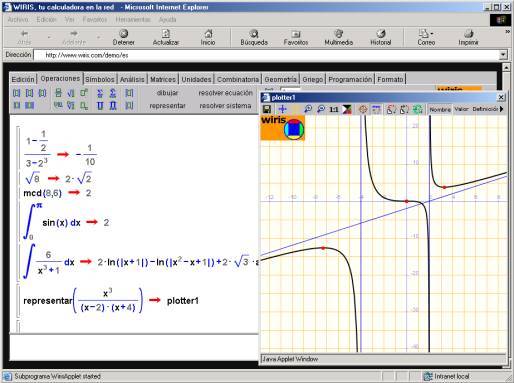The height and width of the screenshot is (383, 514).
Task: Click the Intranet local status bar zone
Action: coord(447,376)
